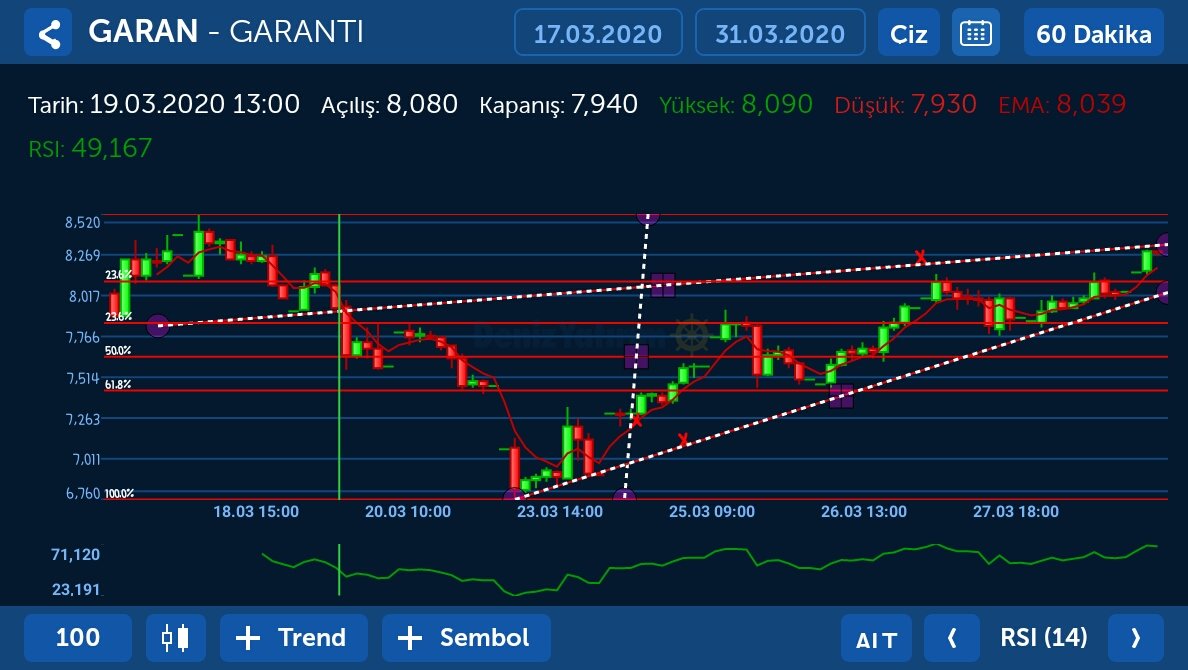Select the 8,520 price axis label
The image size is (1188, 670).
[83, 222]
